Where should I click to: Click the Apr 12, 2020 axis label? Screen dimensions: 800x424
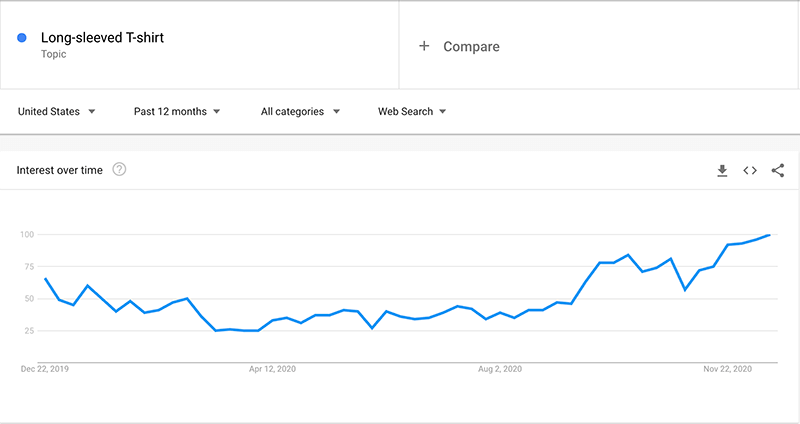coord(272,369)
